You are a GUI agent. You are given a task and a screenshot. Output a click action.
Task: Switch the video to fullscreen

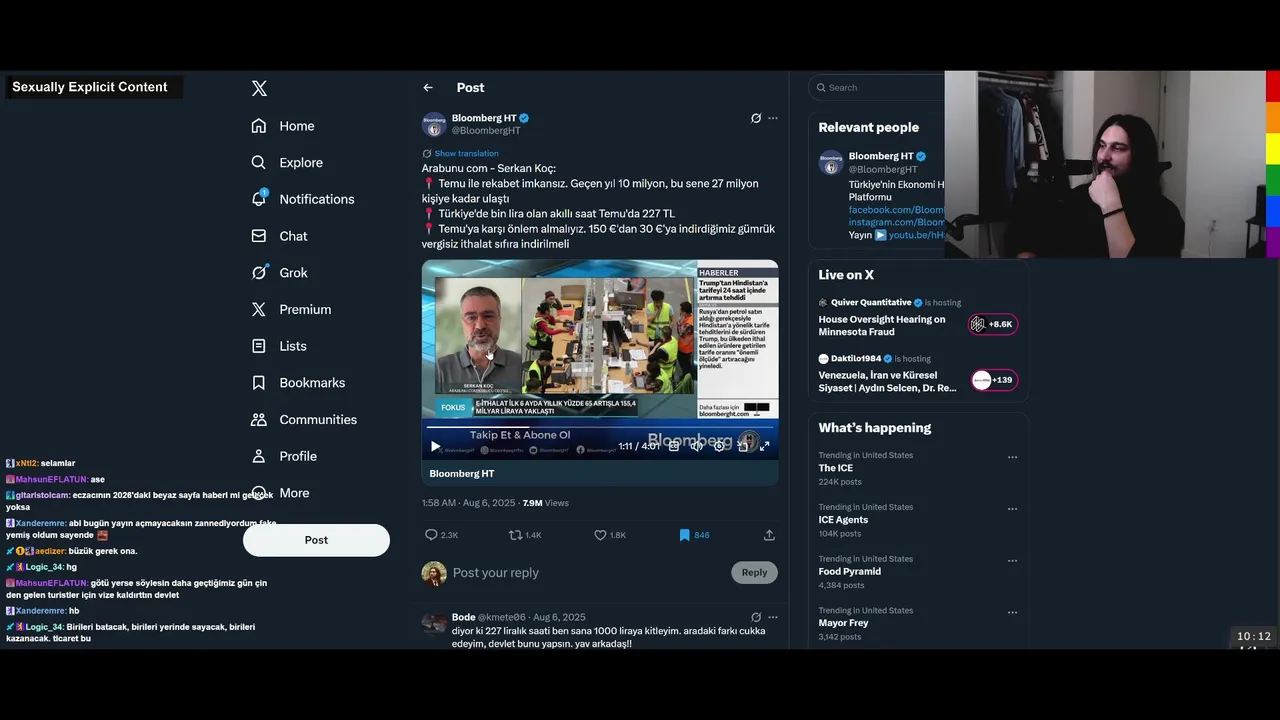[x=765, y=446]
